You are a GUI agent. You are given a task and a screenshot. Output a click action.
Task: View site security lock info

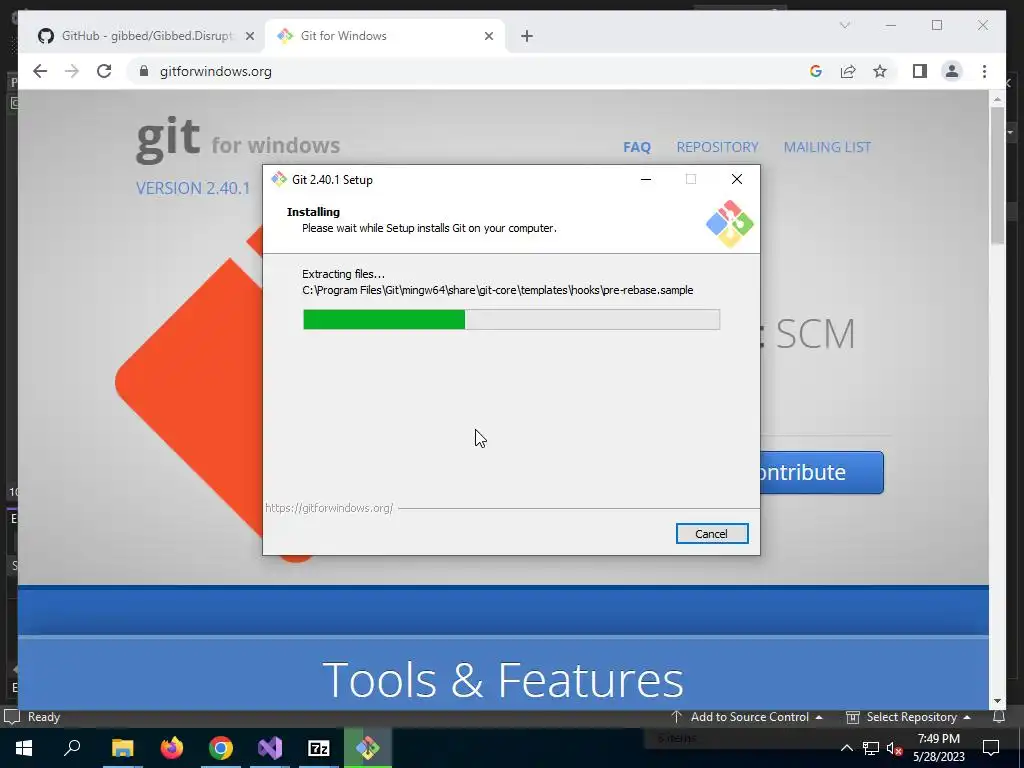coord(144,71)
